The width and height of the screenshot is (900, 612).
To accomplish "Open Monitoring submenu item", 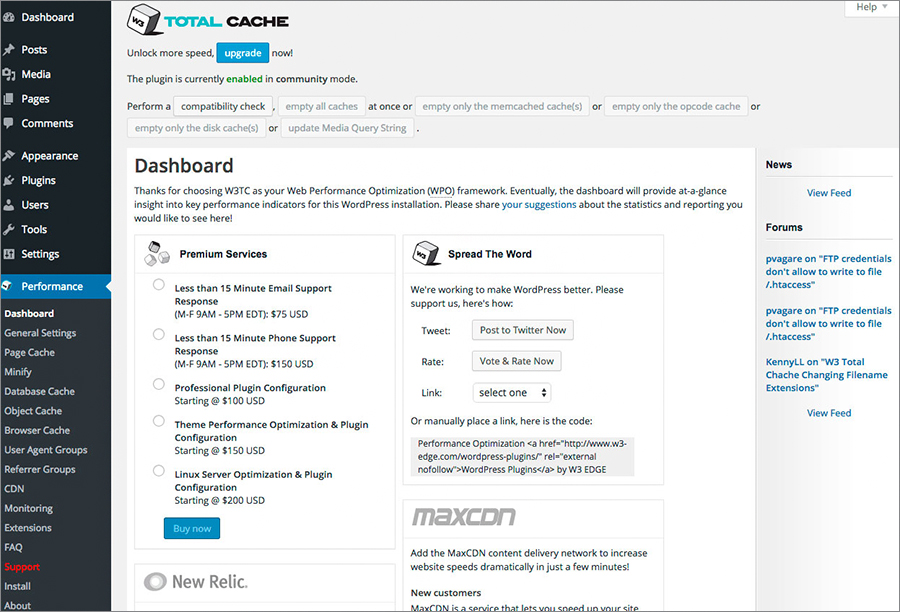I will click(29, 509).
